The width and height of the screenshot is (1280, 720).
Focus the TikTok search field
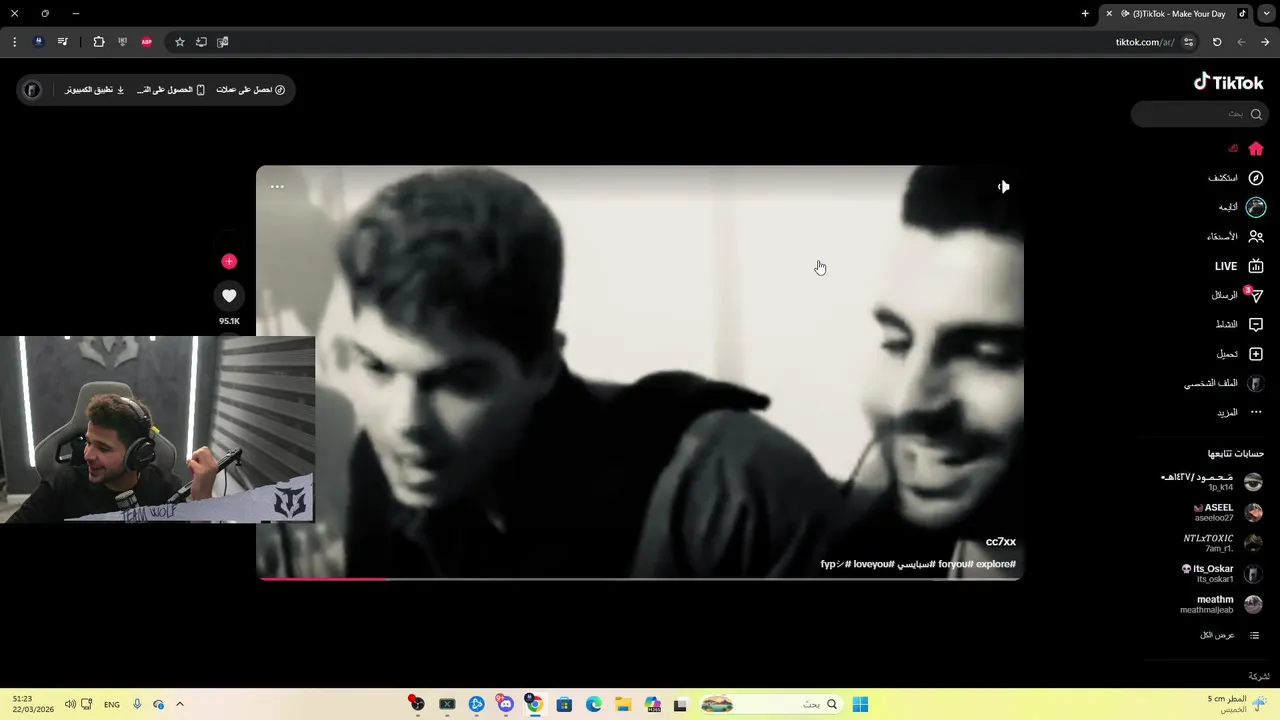coord(1200,114)
